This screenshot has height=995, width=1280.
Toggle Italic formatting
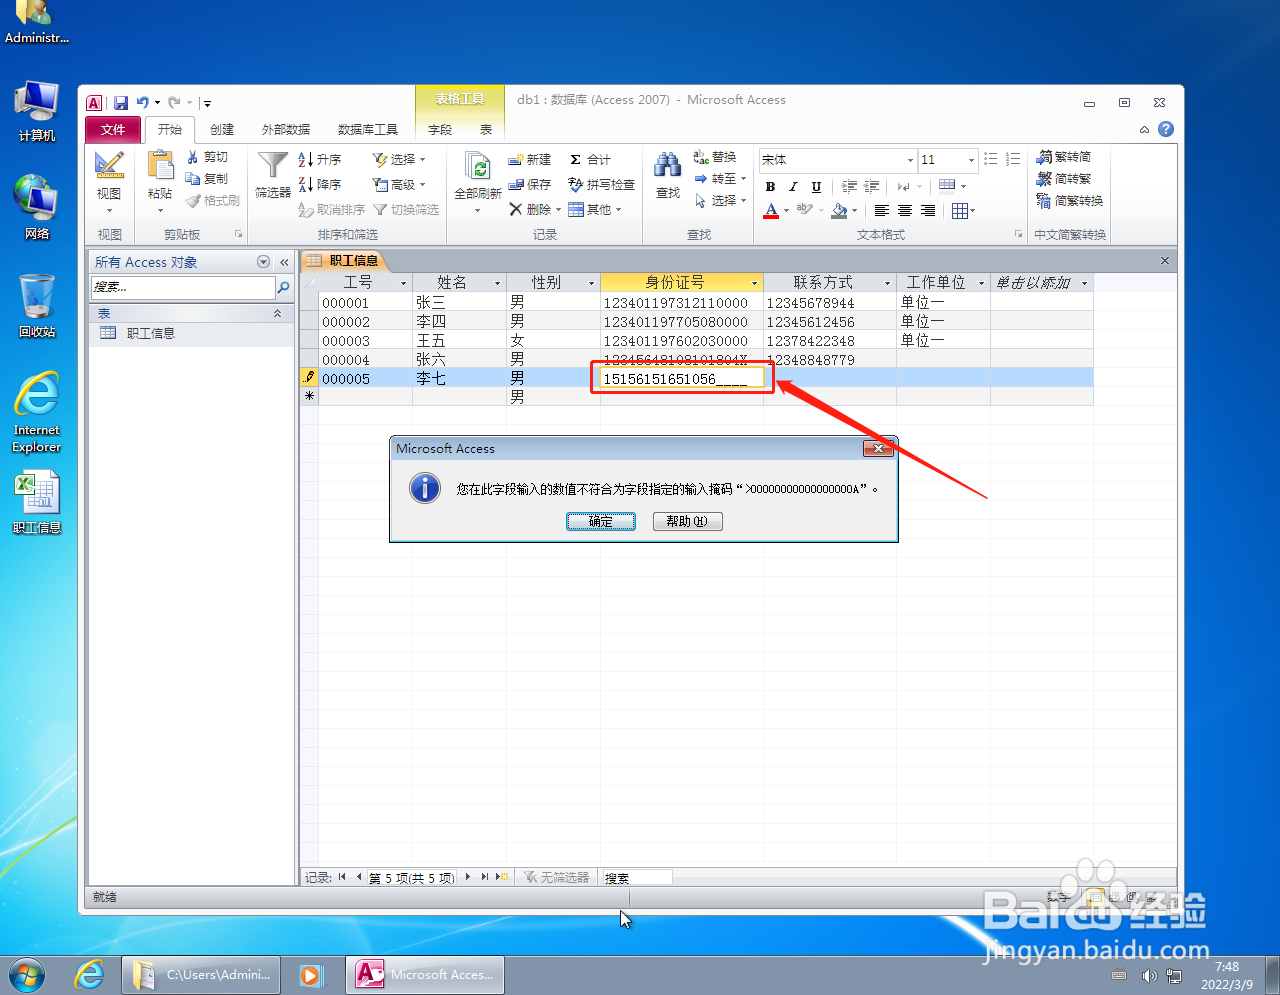click(x=793, y=187)
